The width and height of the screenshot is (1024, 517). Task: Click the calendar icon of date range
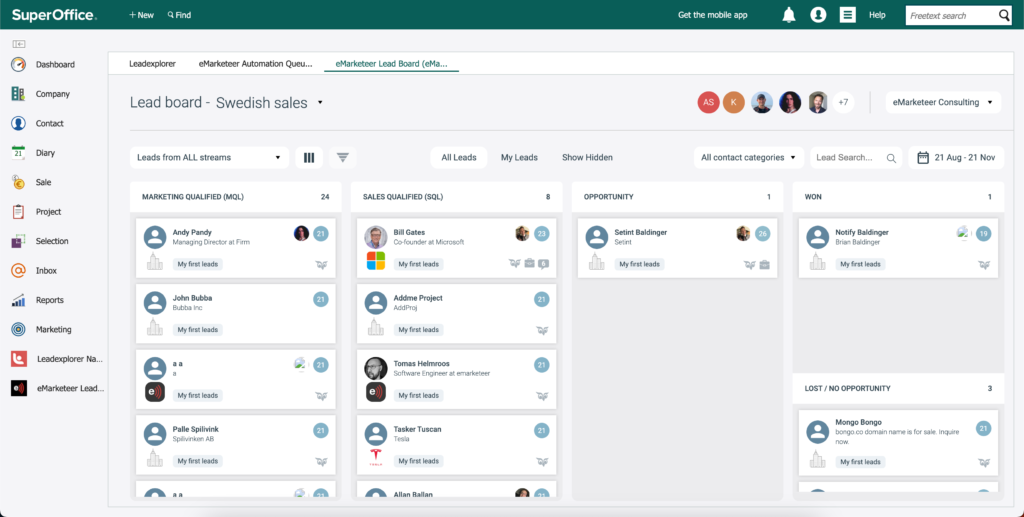tap(923, 157)
